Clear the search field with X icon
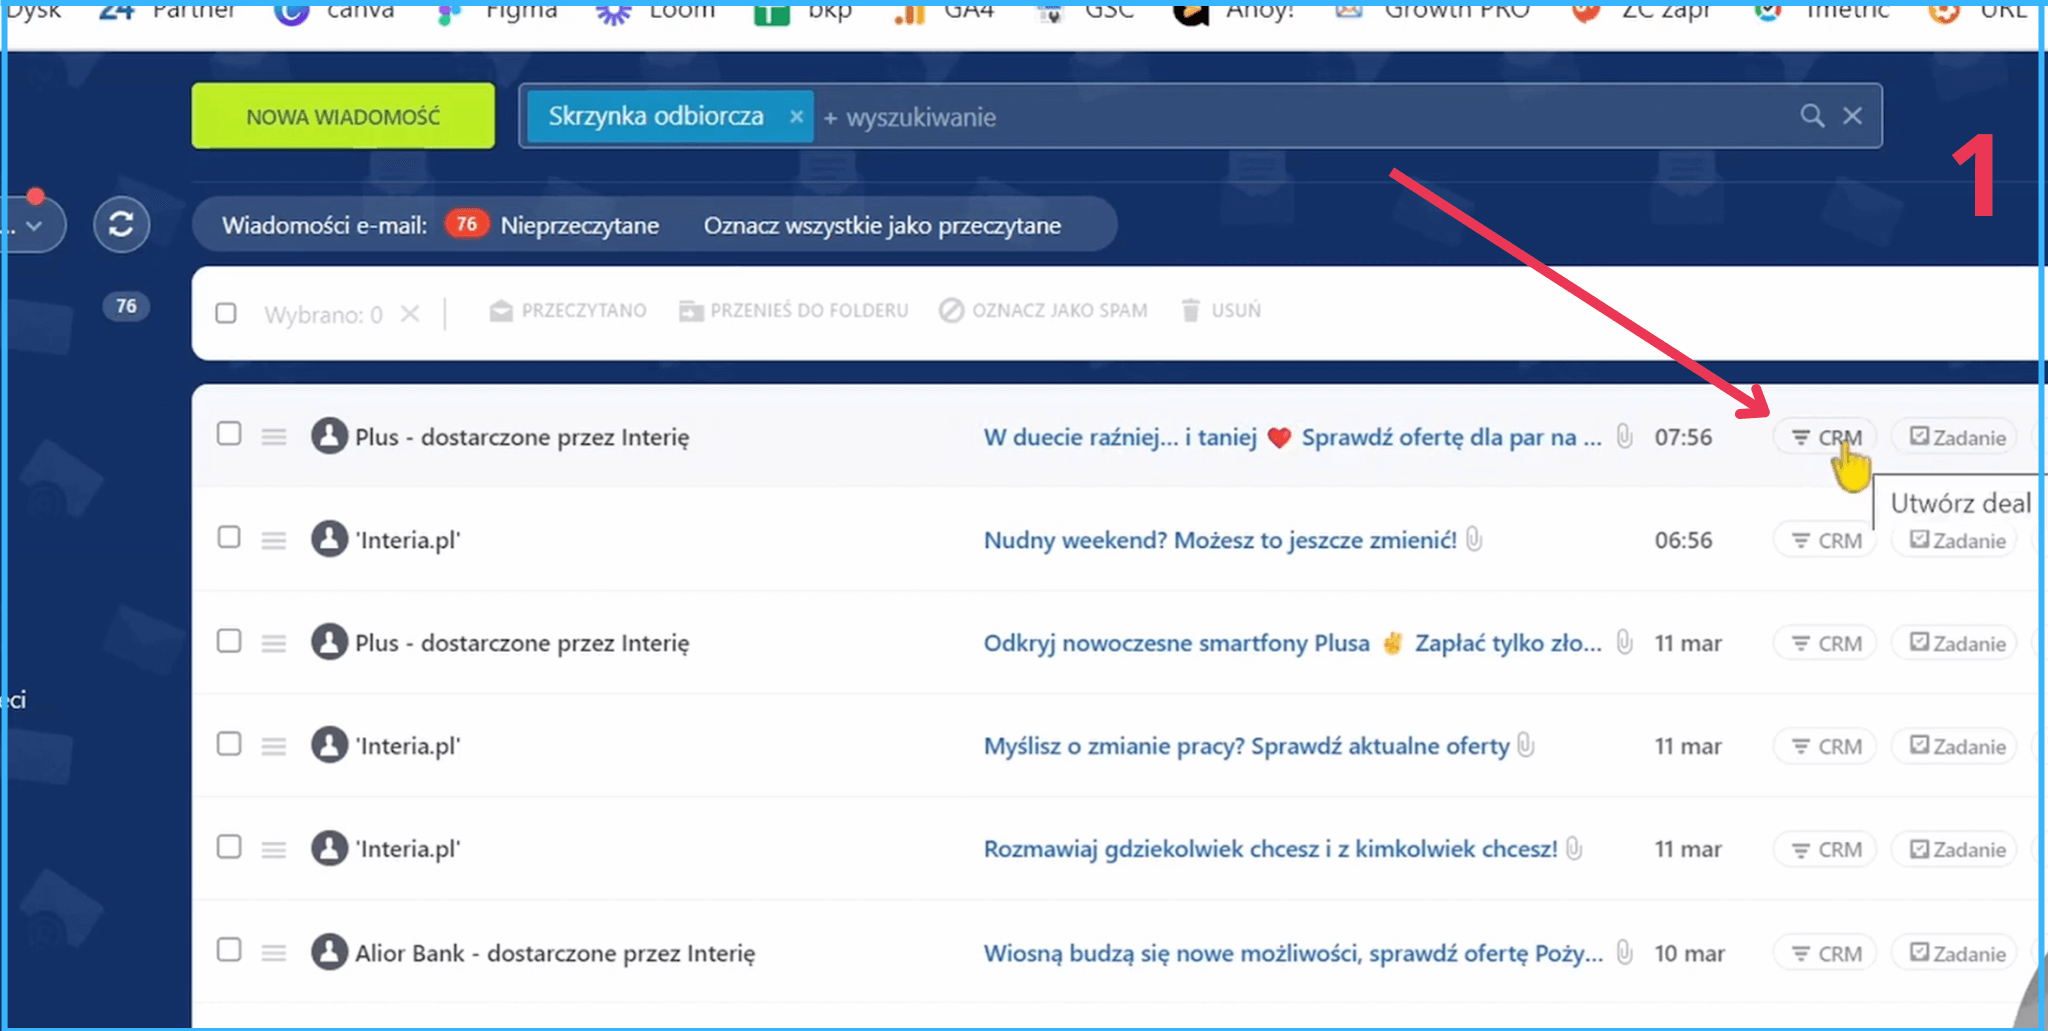Image resolution: width=2048 pixels, height=1031 pixels. click(1852, 116)
